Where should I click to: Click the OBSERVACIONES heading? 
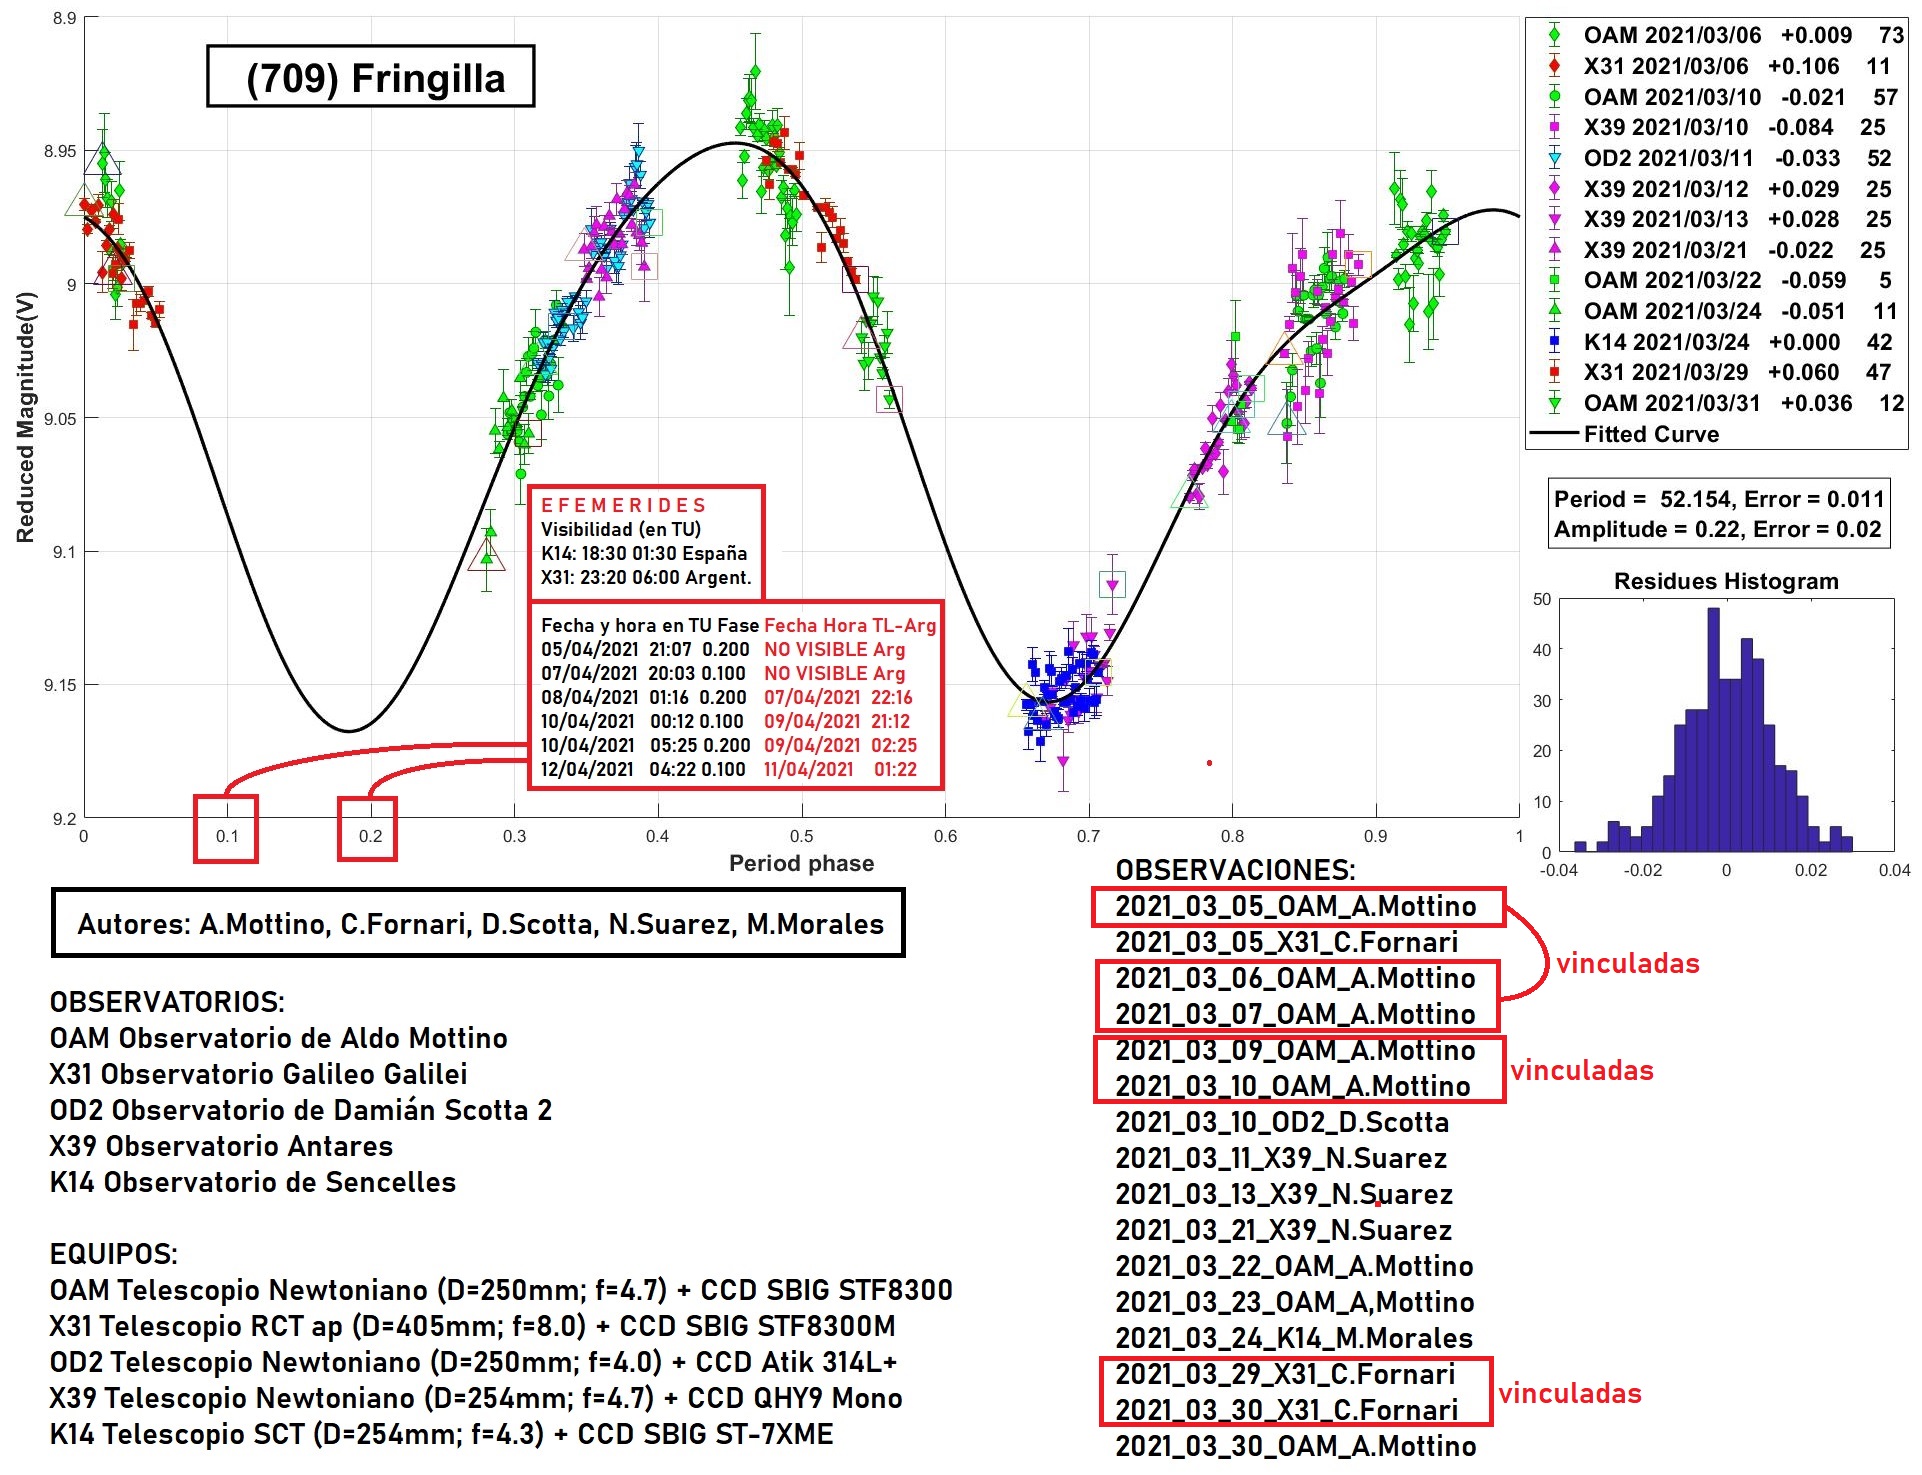1235,870
